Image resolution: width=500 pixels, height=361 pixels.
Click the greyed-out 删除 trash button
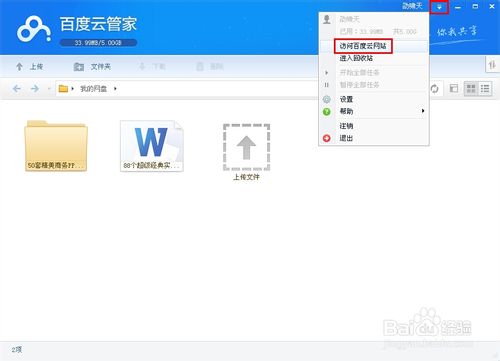pos(210,67)
